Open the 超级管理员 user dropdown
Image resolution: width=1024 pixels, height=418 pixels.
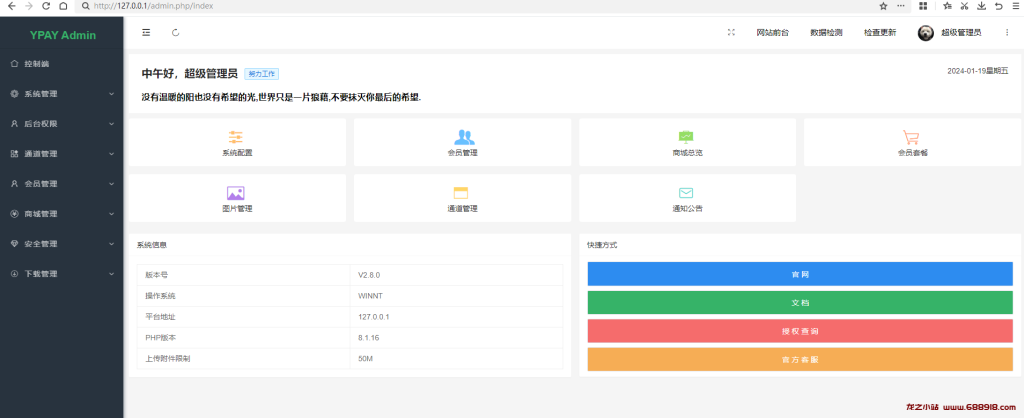950,33
